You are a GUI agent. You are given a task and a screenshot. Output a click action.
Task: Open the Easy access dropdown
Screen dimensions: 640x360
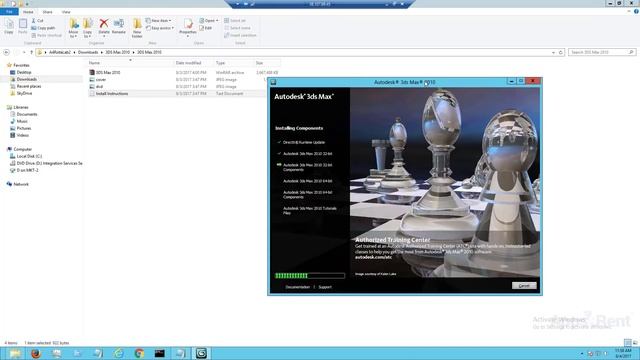(x=160, y=28)
